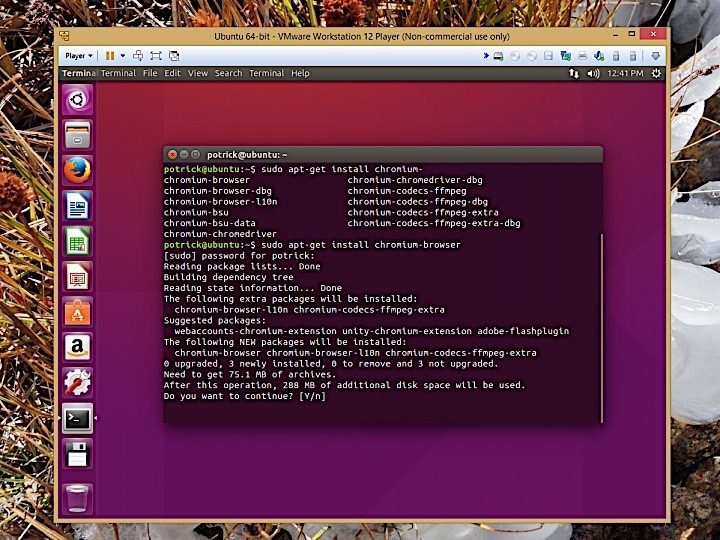Image resolution: width=720 pixels, height=540 pixels.
Task: Click the Amazon launcher icon
Action: (77, 347)
